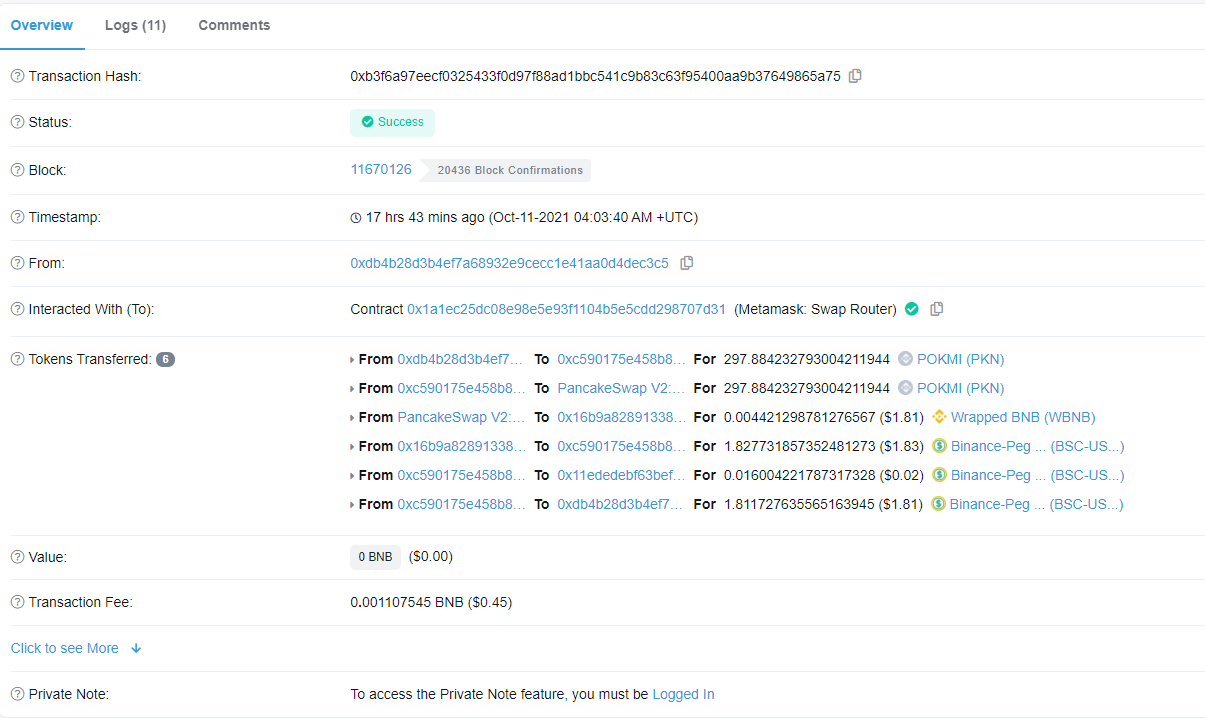This screenshot has height=718, width=1205.
Task: Click the clock icon beside the timestamp
Action: pyautogui.click(x=354, y=217)
